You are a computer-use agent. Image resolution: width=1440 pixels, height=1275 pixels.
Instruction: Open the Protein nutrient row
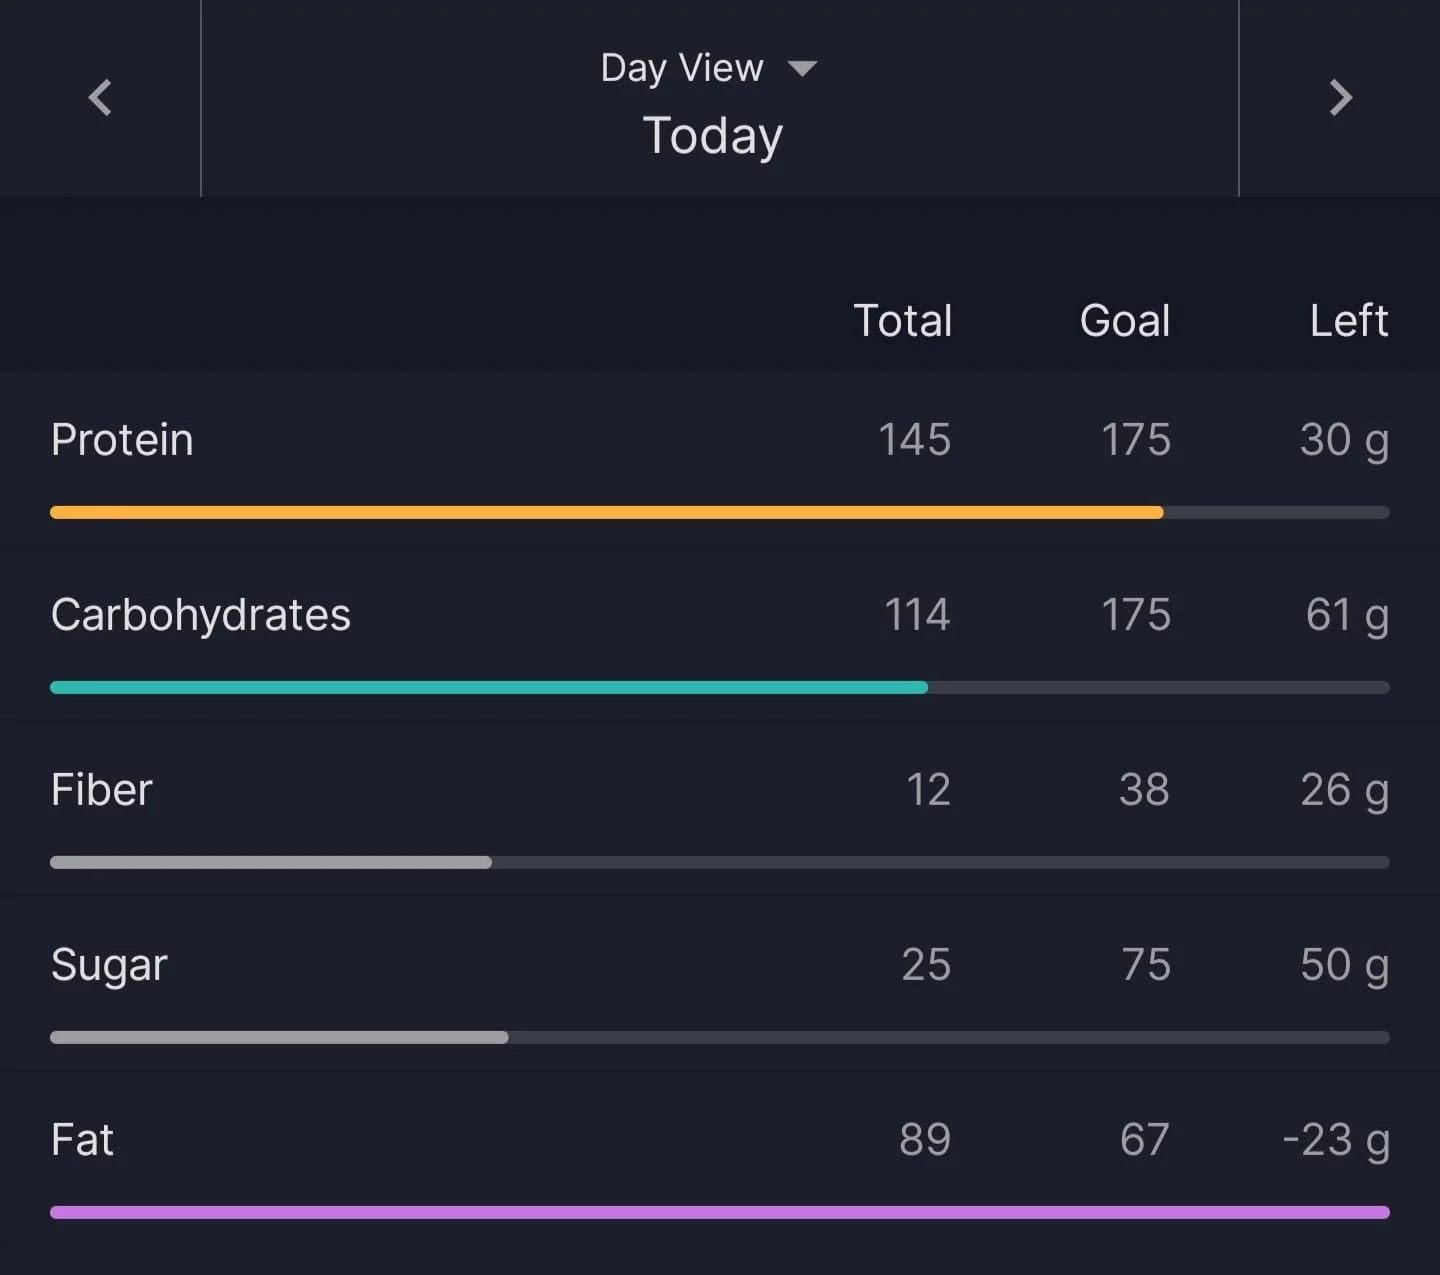click(720, 459)
